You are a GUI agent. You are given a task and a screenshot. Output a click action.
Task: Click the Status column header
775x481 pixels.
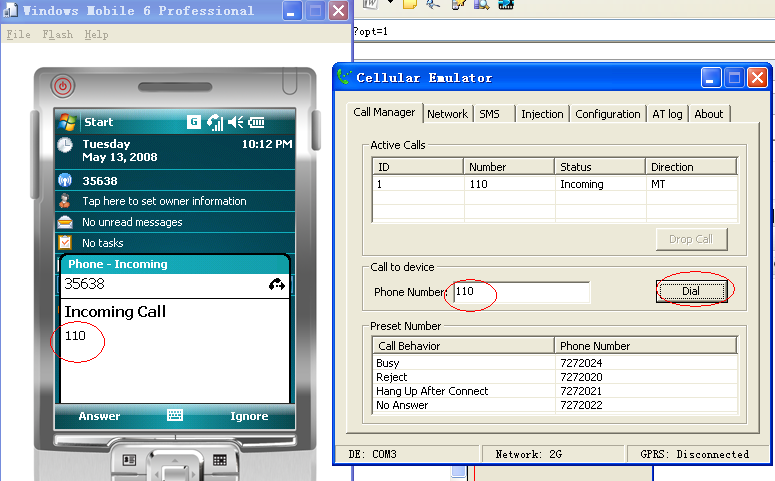coord(600,167)
